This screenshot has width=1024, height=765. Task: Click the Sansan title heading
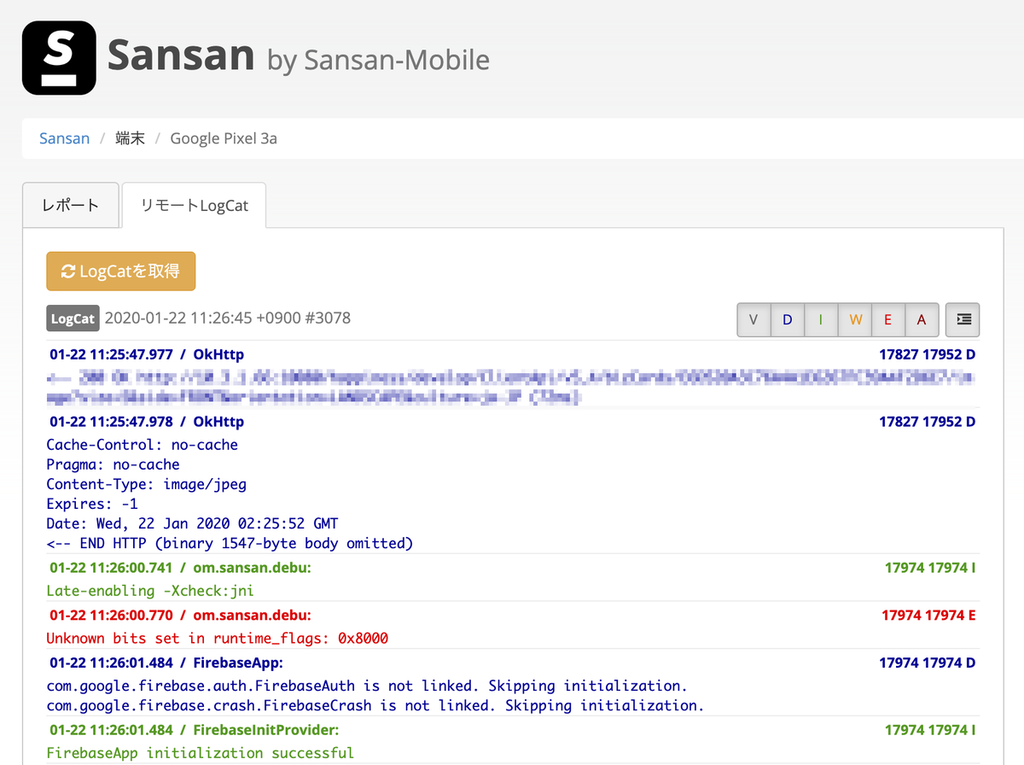[x=181, y=55]
